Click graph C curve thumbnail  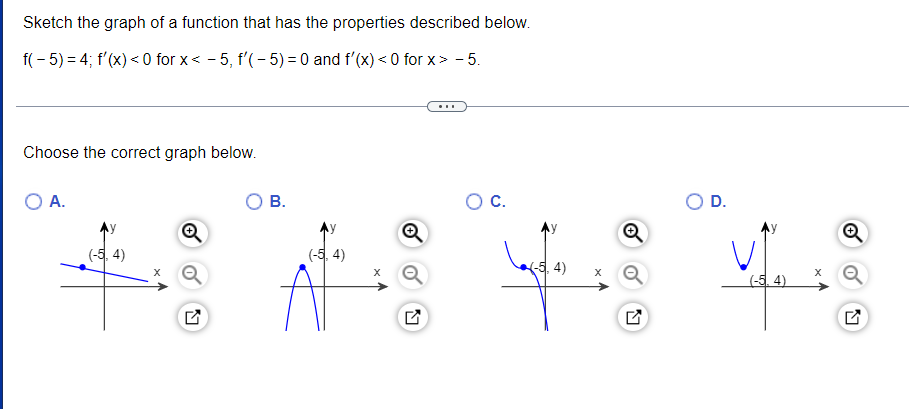tap(555, 276)
